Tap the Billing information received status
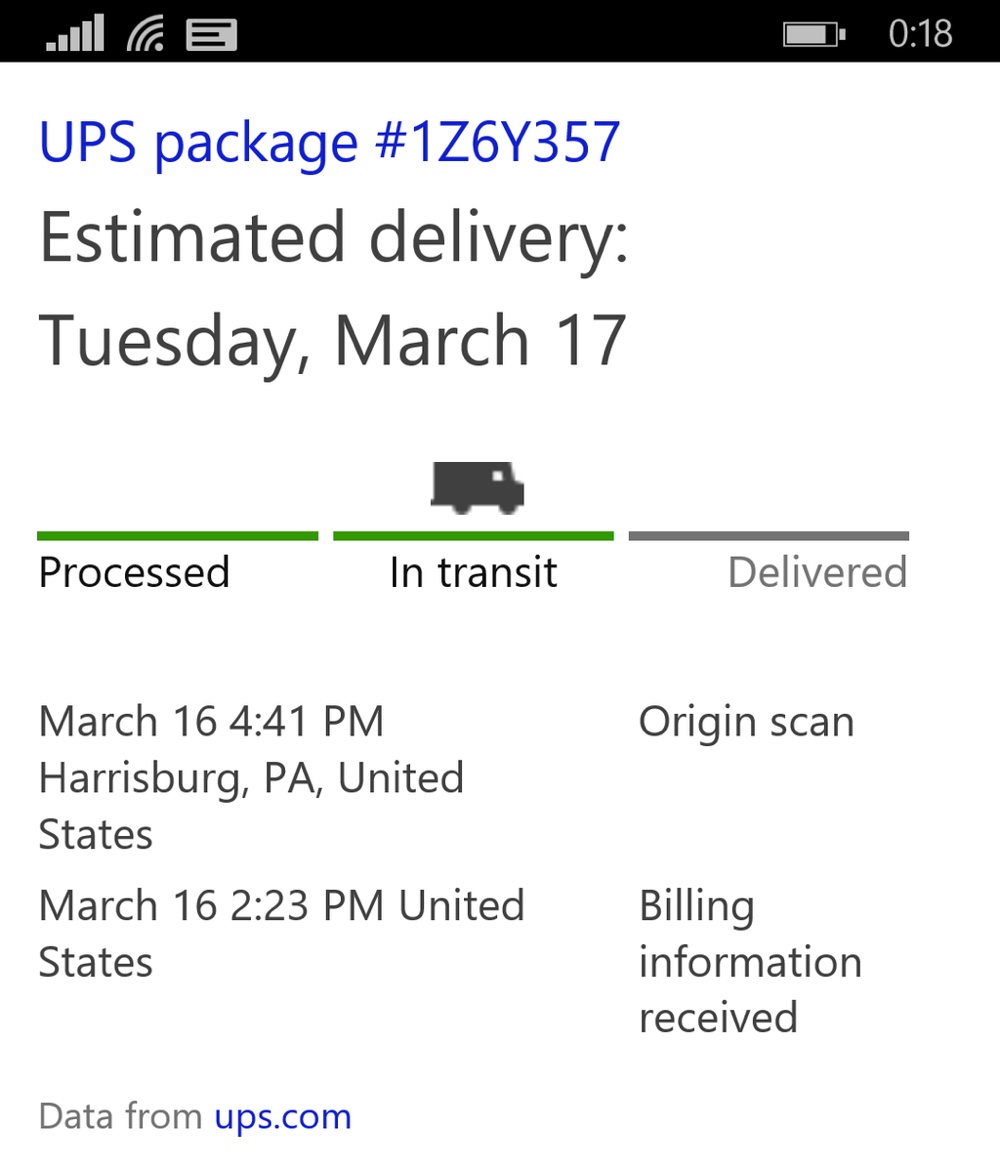 (x=750, y=961)
